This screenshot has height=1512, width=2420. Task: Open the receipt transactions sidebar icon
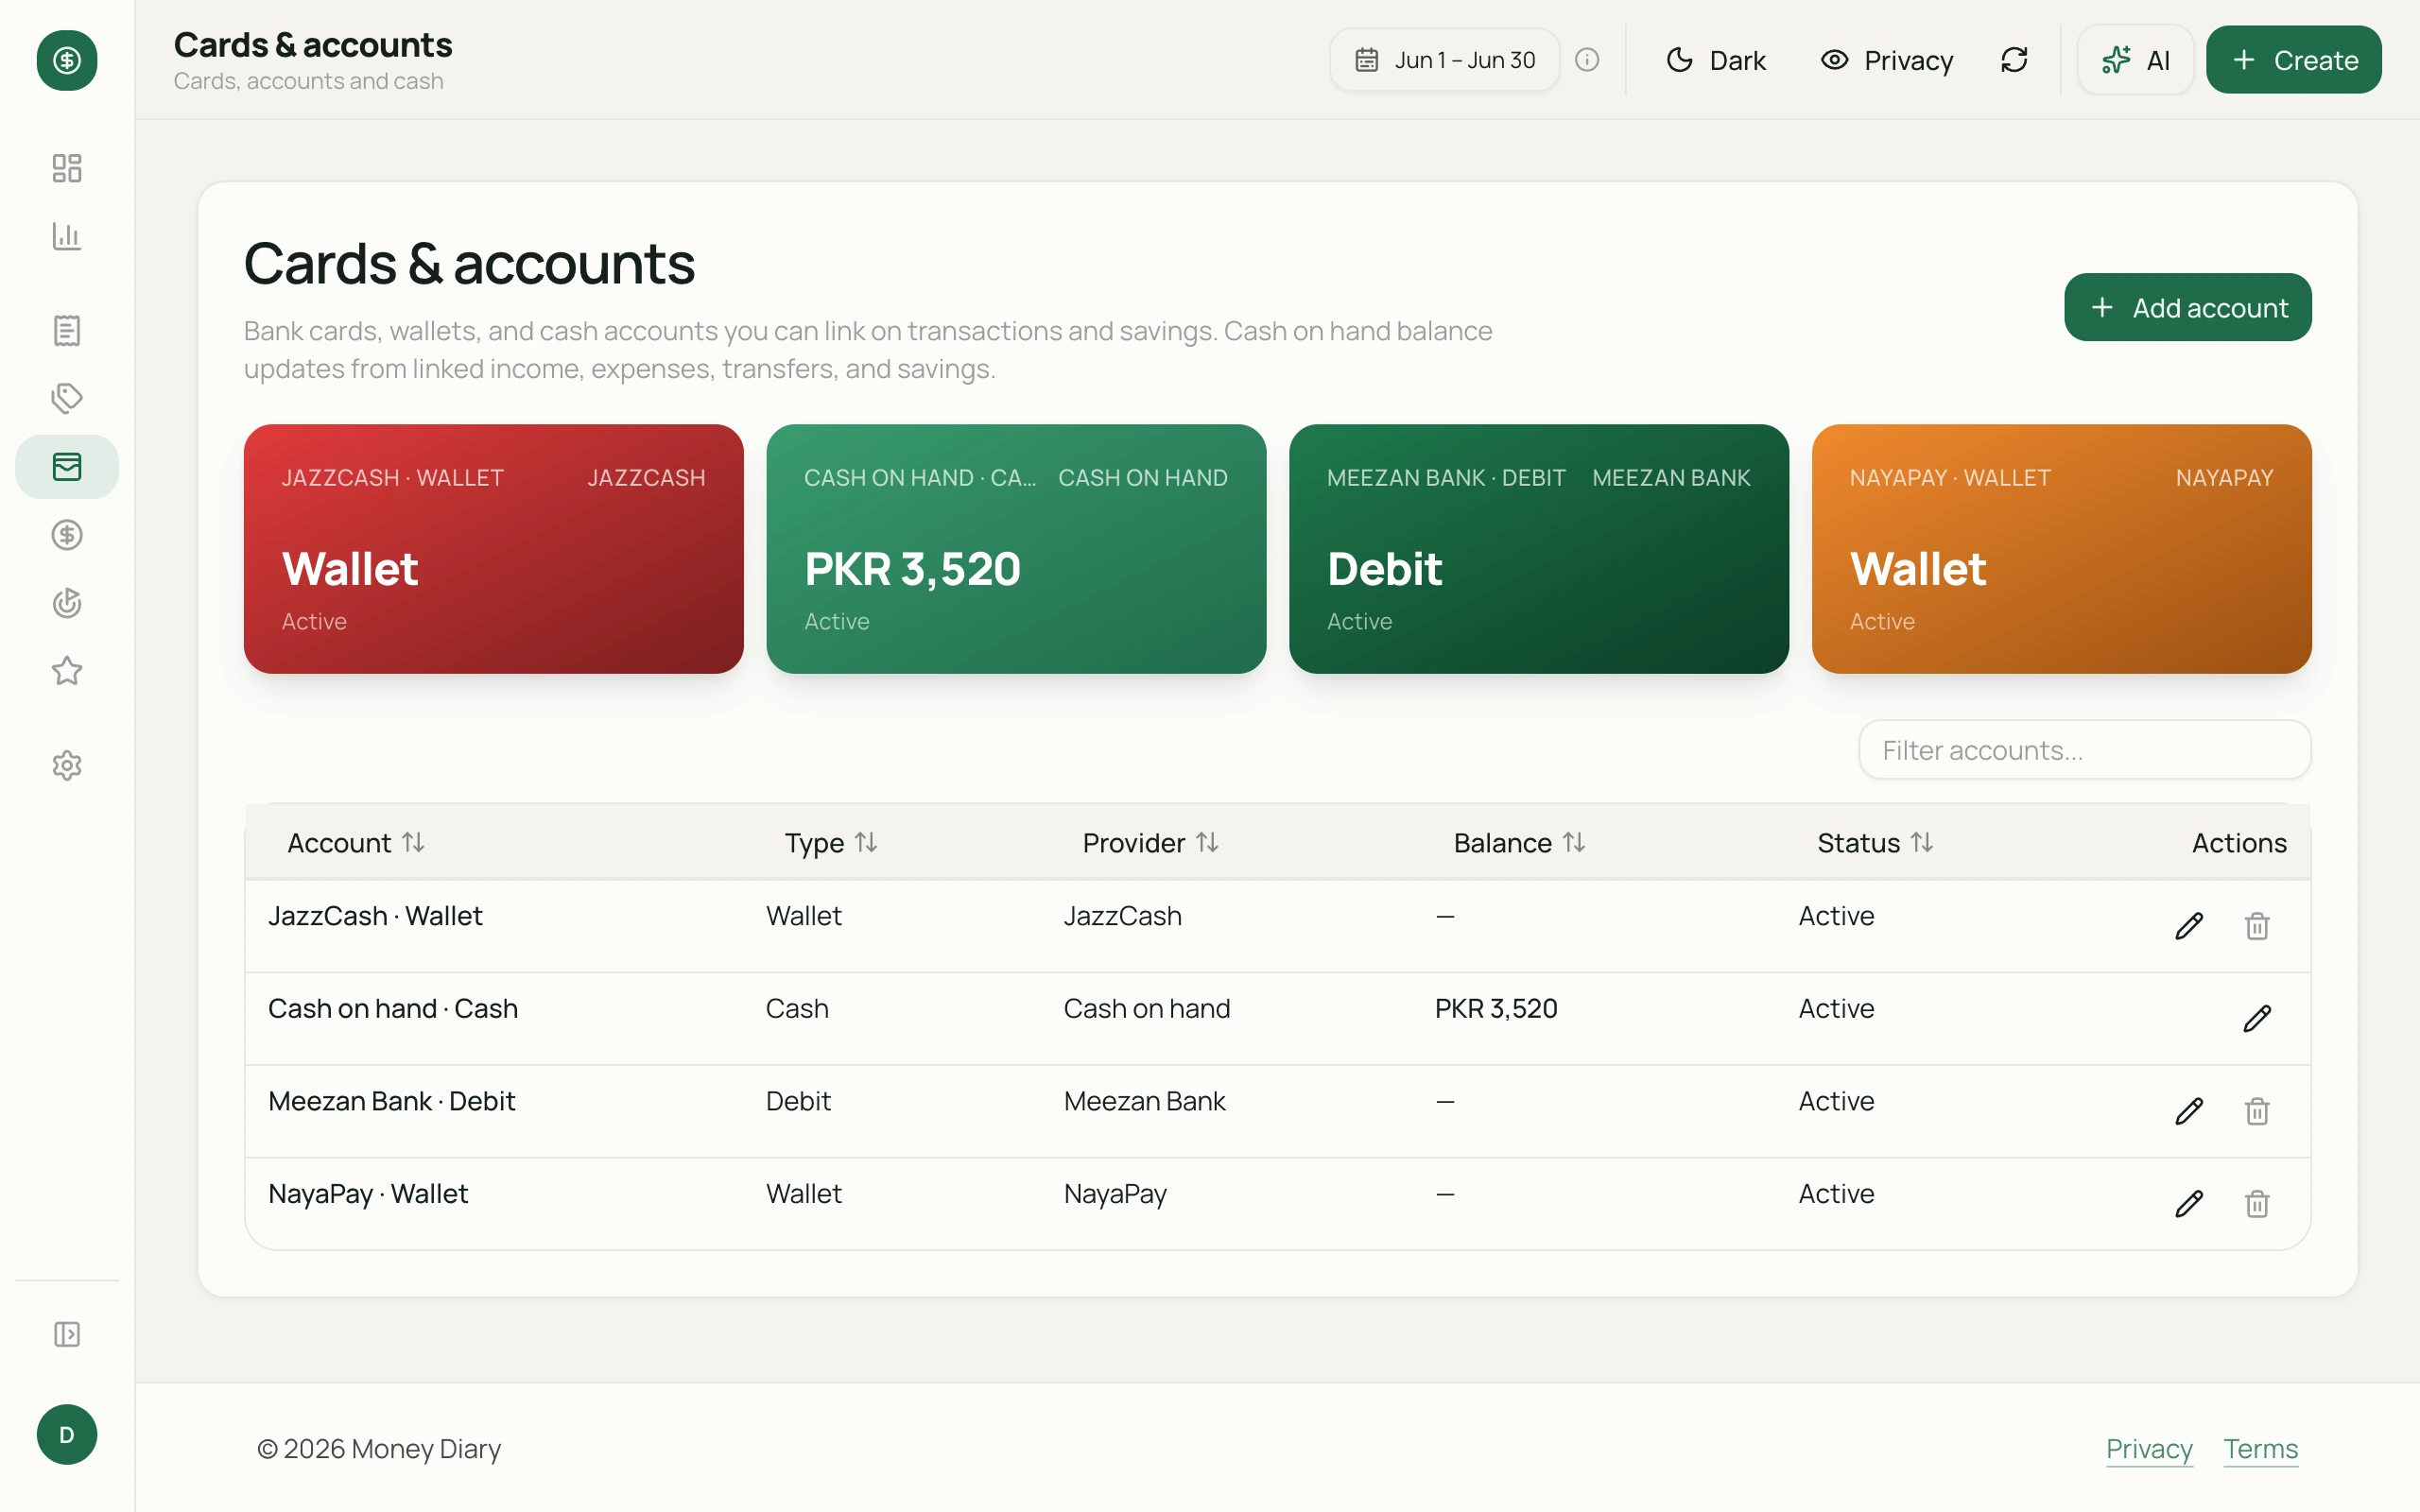coord(67,330)
